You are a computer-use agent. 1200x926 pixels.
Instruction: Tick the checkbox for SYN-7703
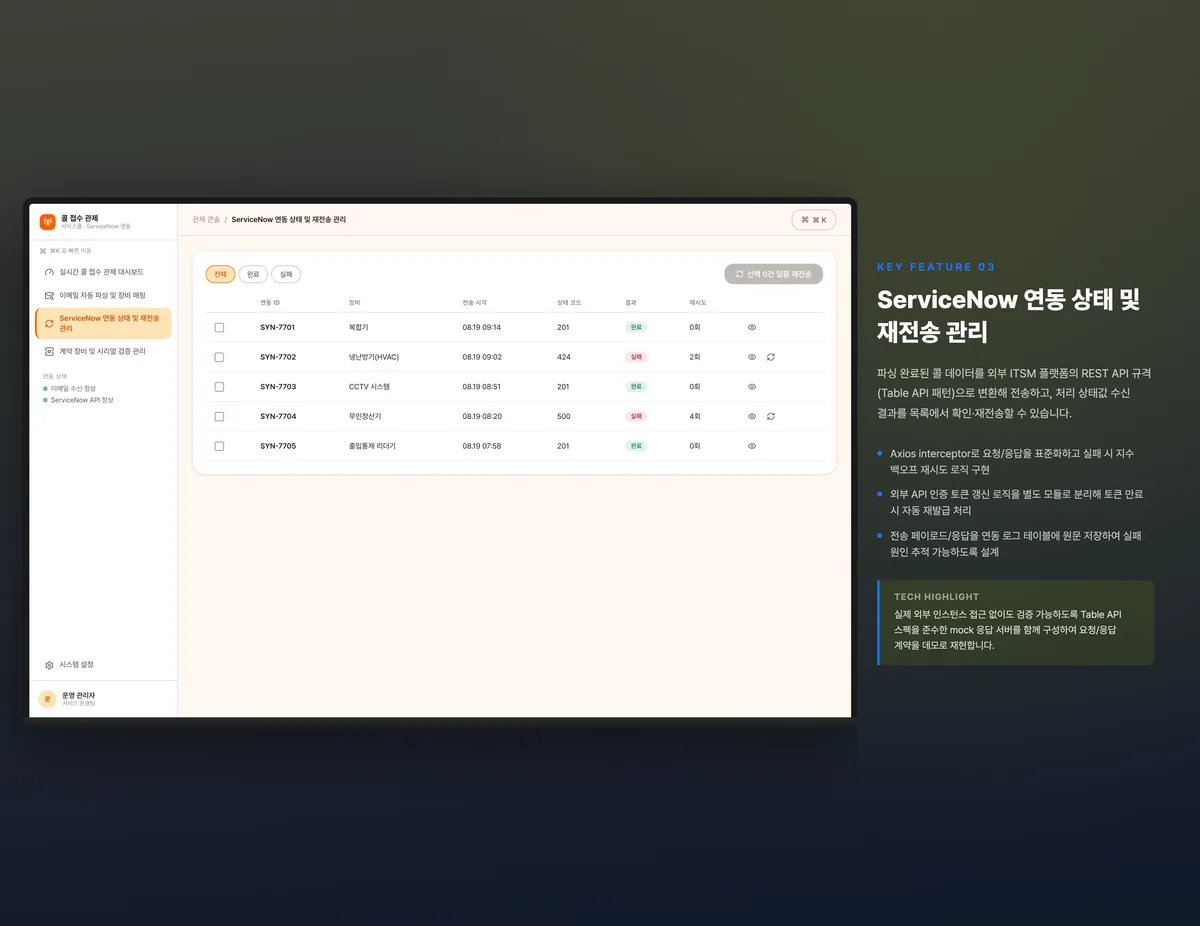(220, 387)
